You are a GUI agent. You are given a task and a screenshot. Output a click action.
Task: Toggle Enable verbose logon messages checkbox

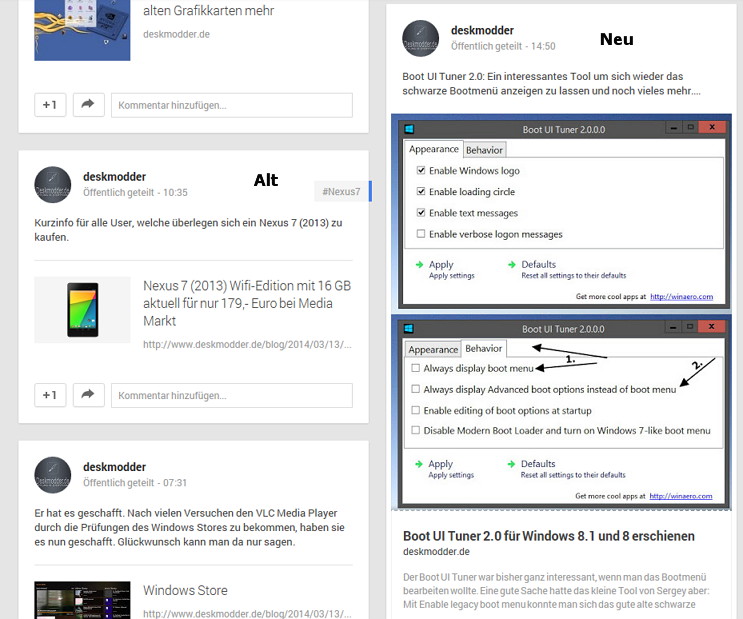(421, 233)
